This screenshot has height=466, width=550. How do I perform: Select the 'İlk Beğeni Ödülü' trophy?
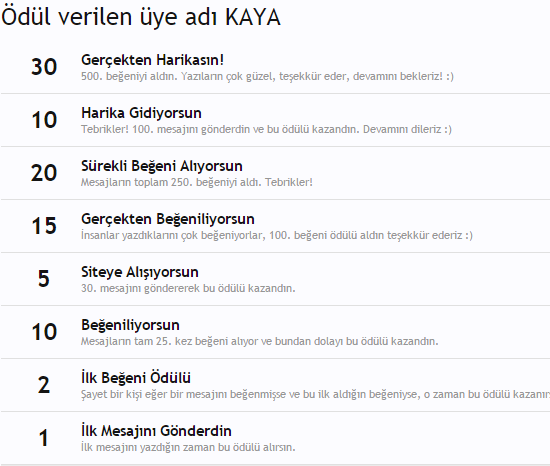point(136,378)
